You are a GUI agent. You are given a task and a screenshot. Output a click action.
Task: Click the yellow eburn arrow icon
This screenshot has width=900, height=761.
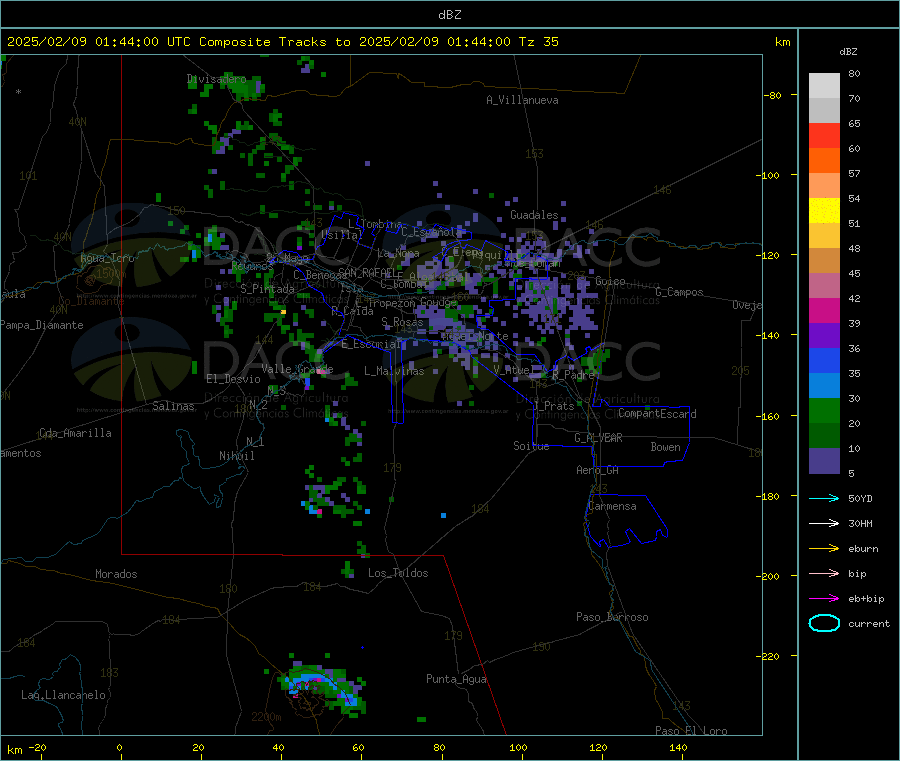(x=824, y=549)
